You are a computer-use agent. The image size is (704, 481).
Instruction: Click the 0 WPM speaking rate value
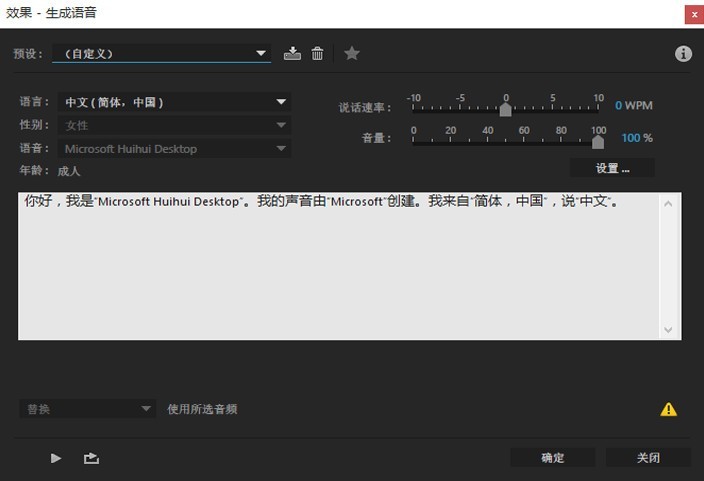click(x=634, y=106)
